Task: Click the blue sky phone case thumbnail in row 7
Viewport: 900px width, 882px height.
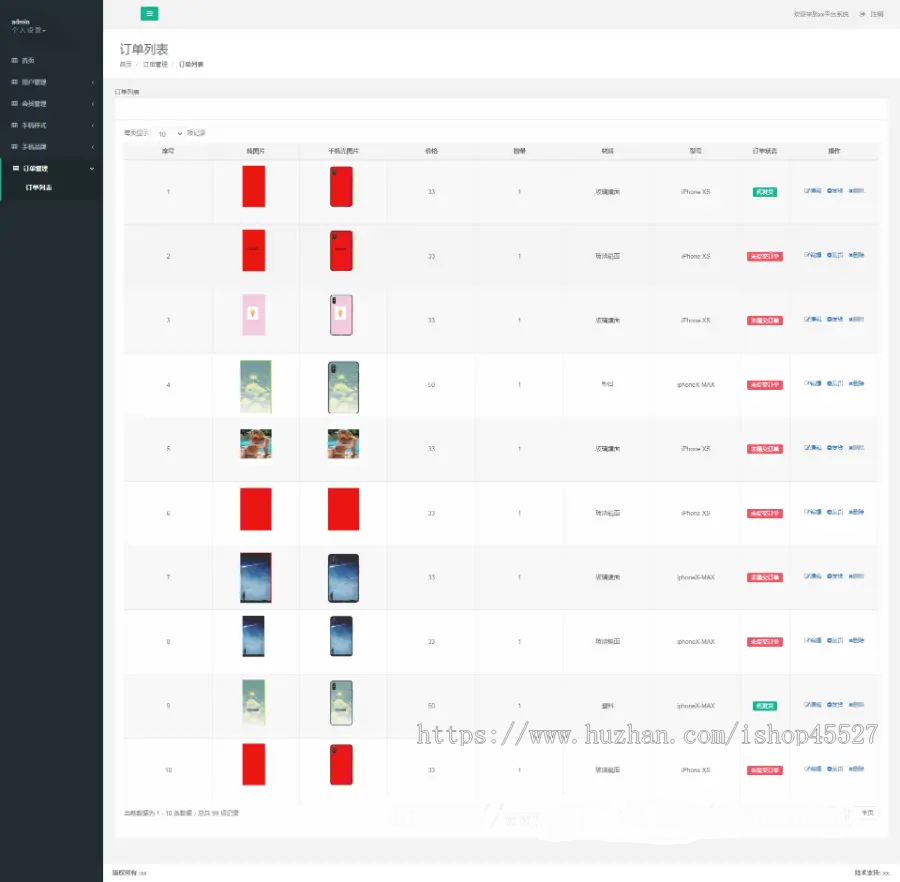Action: pyautogui.click(x=343, y=578)
